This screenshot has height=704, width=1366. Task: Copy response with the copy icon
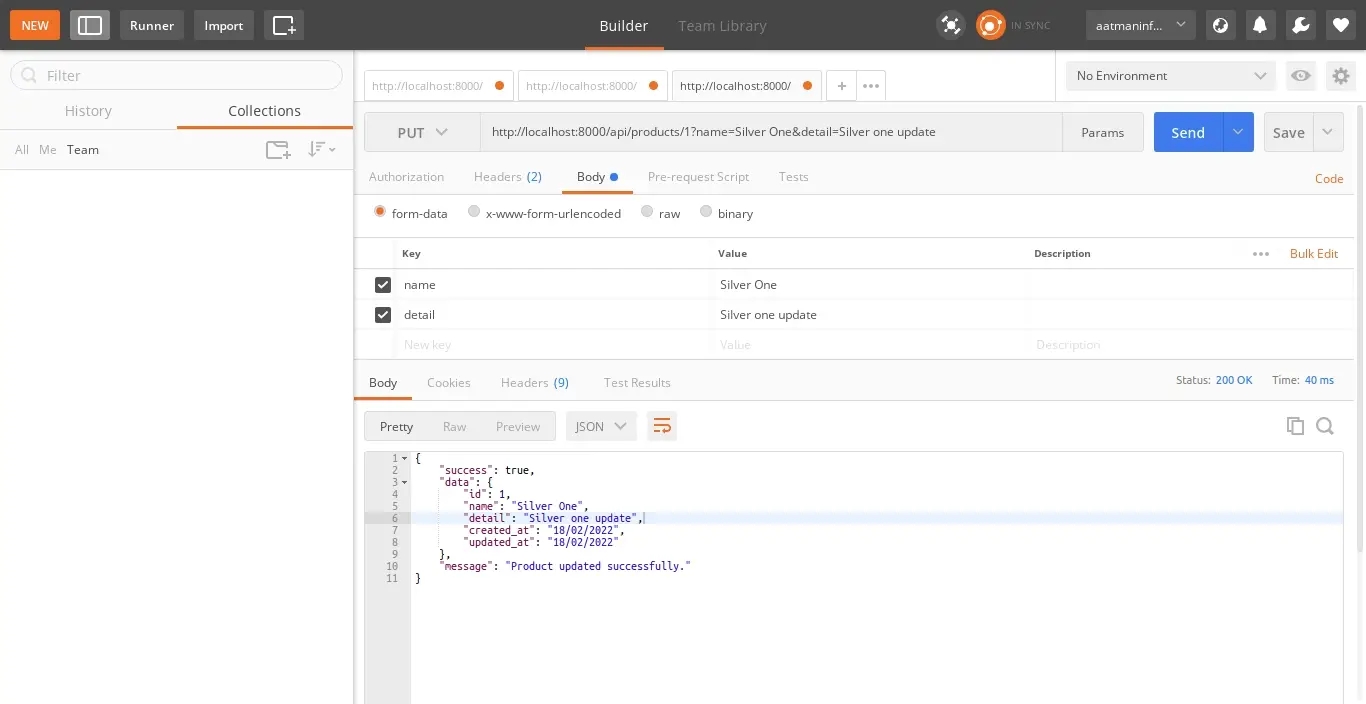[x=1295, y=426]
